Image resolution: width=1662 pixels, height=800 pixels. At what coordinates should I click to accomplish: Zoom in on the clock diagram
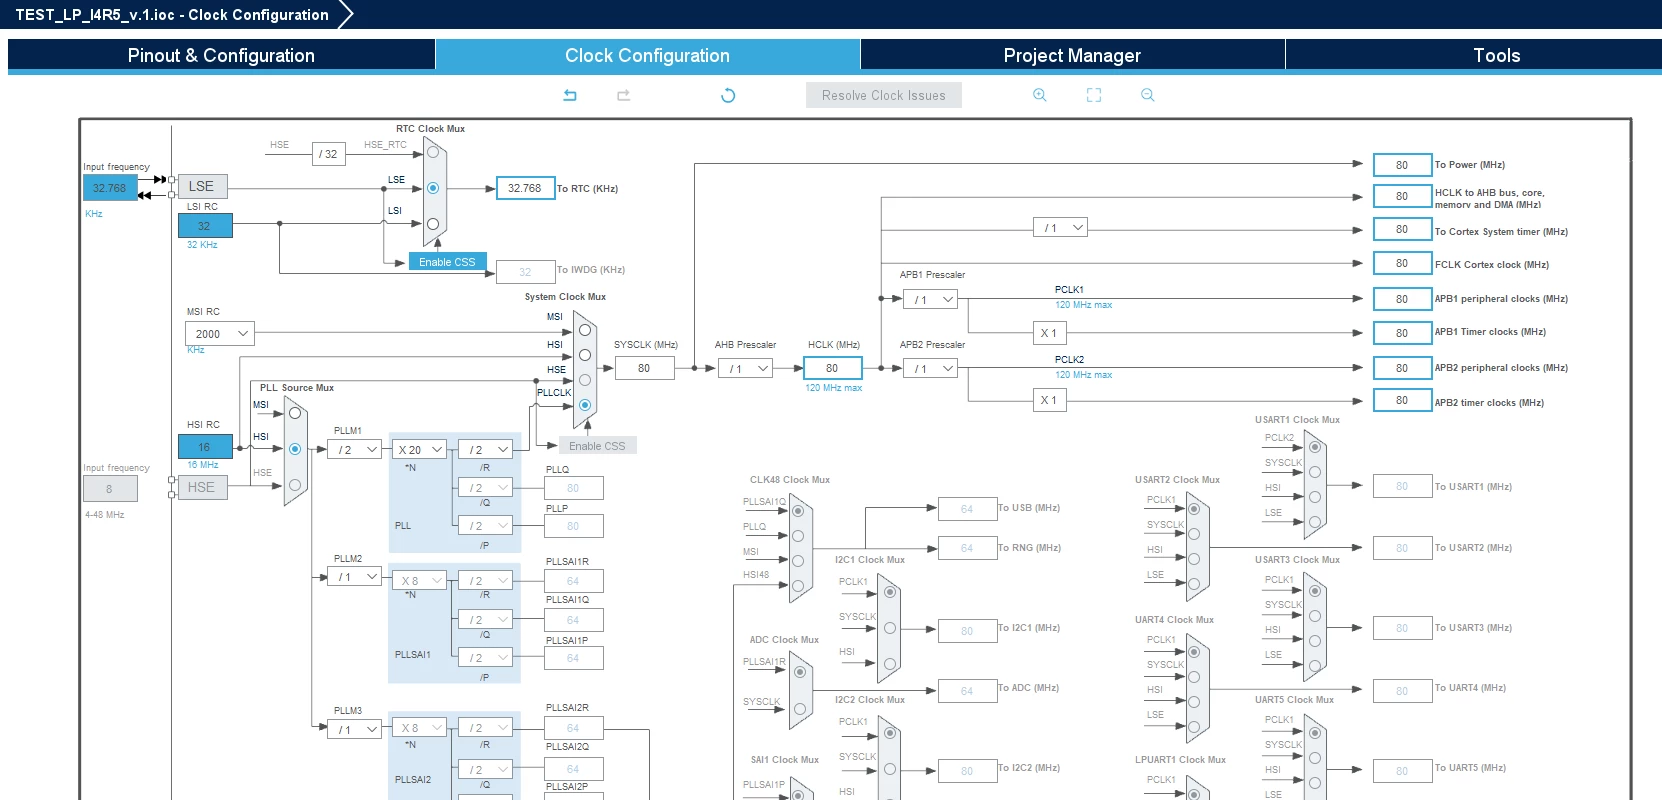click(1040, 95)
